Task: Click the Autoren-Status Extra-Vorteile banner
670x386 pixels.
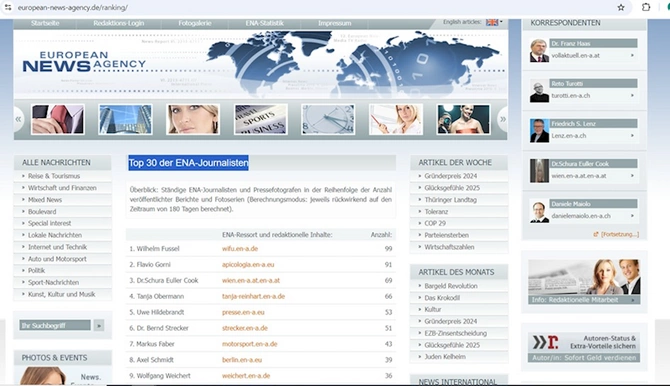Action: tap(584, 348)
